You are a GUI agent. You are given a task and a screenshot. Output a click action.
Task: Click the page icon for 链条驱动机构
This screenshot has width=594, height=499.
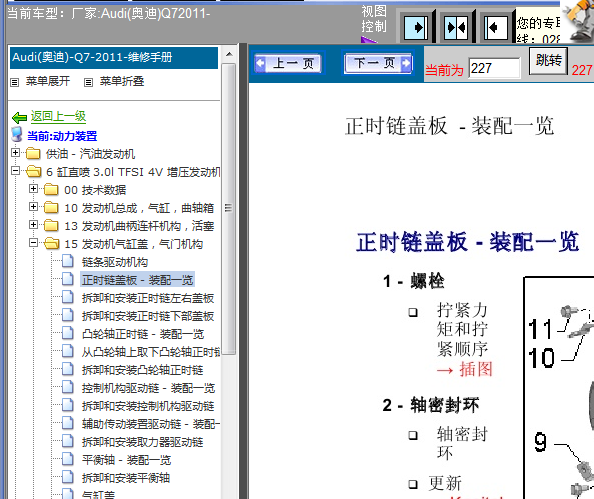click(68, 261)
